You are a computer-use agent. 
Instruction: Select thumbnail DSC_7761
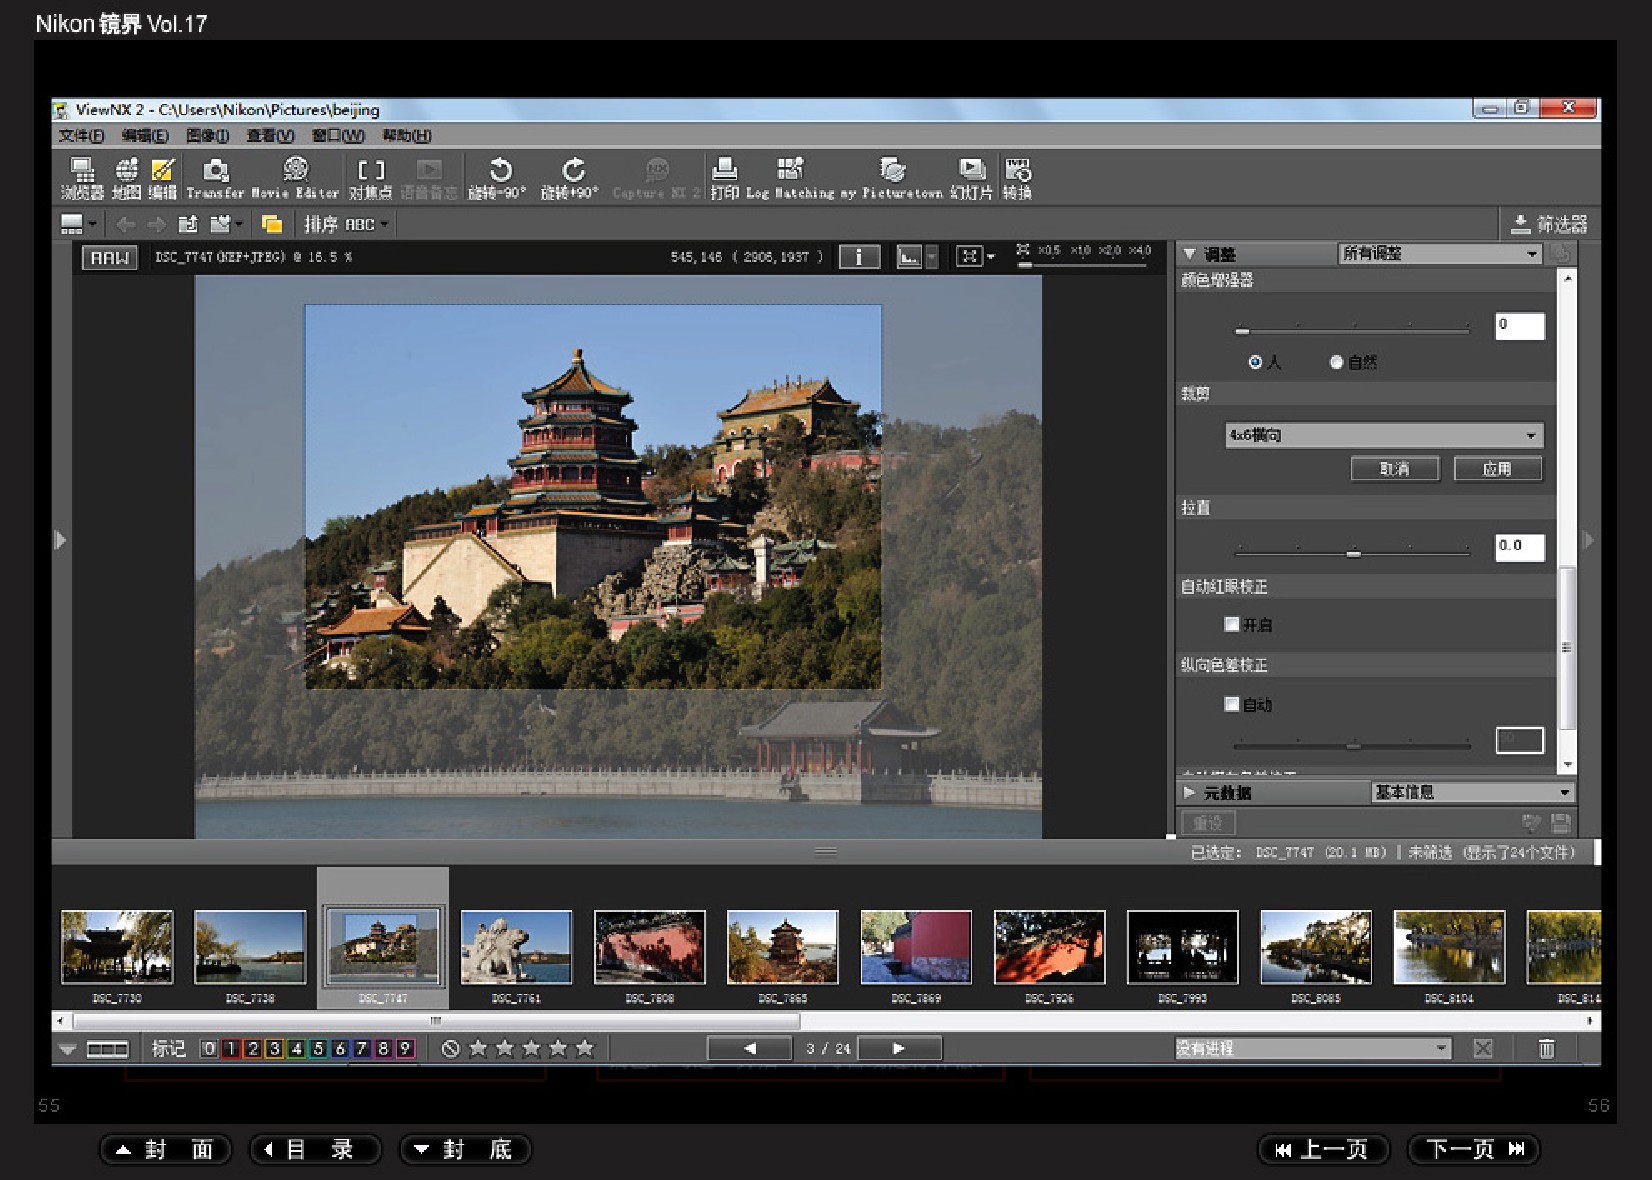[516, 947]
